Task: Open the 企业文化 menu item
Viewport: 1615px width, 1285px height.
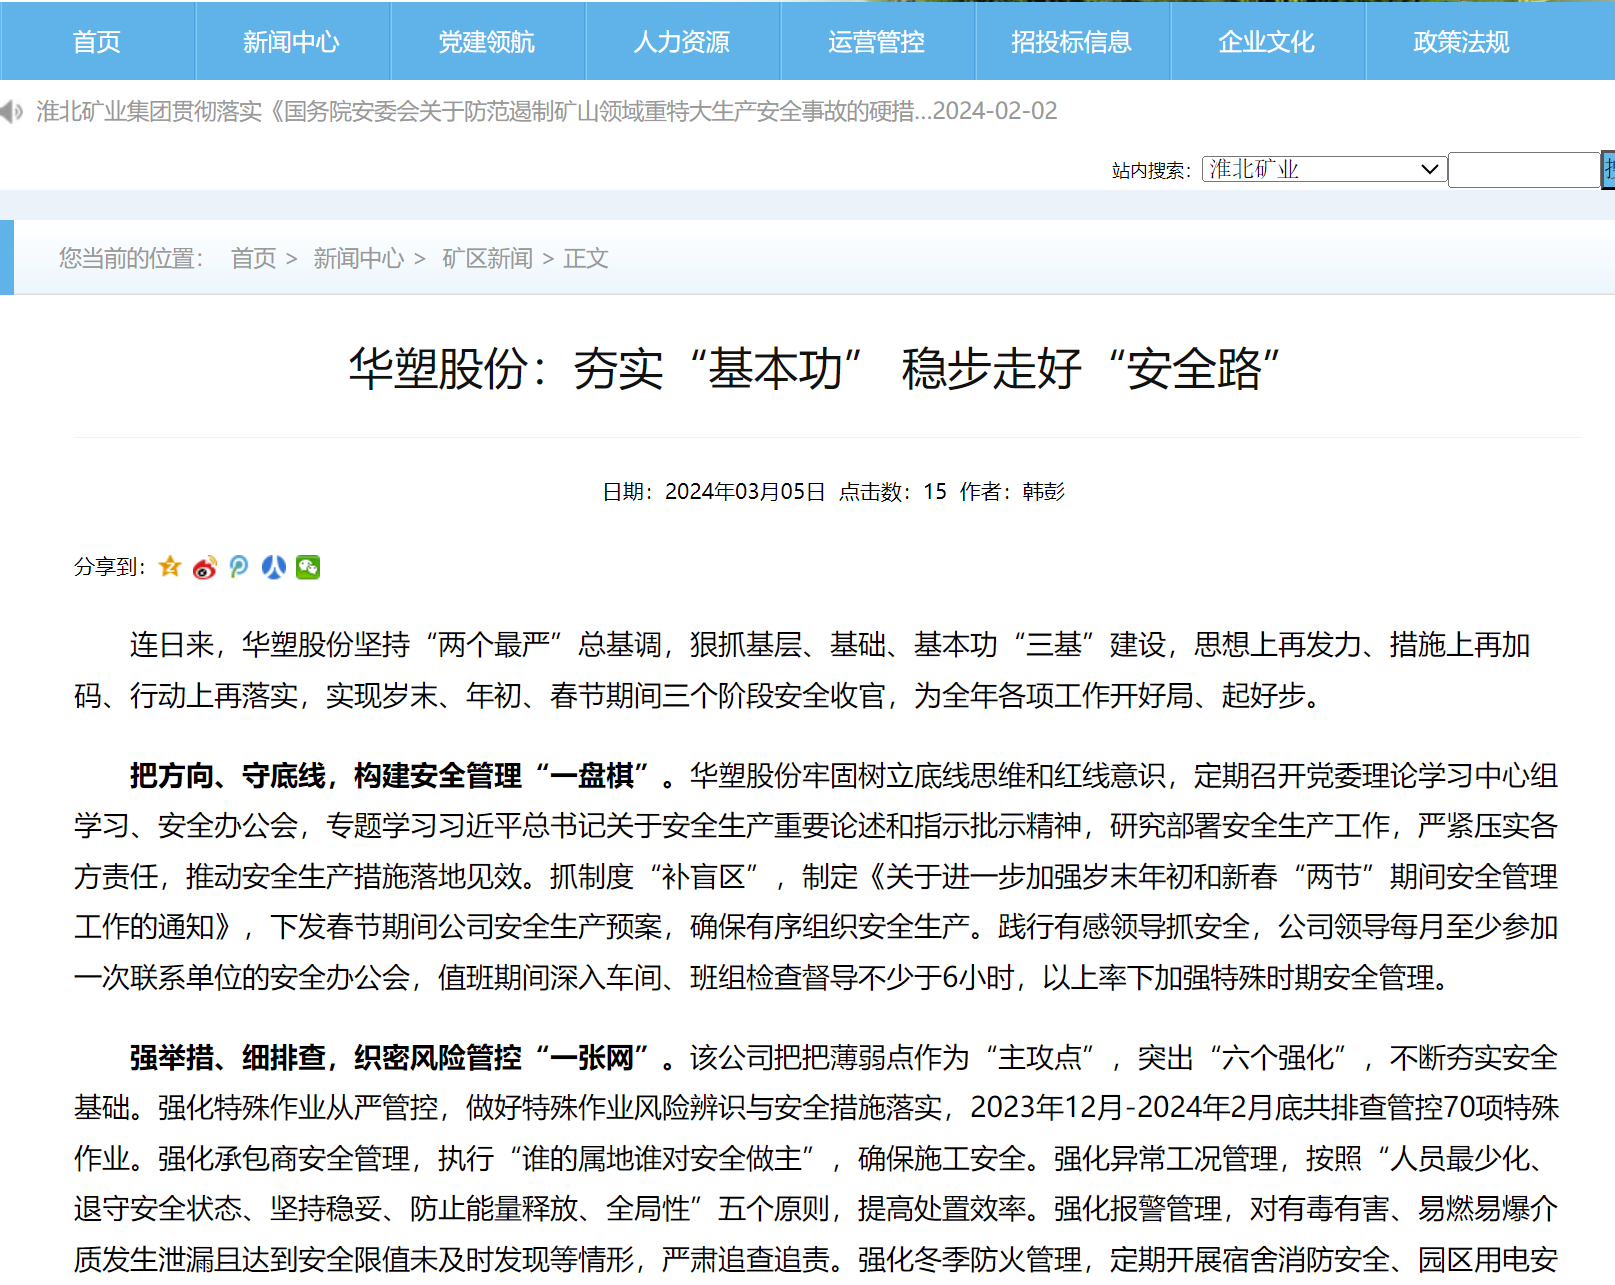Action: click(1266, 42)
